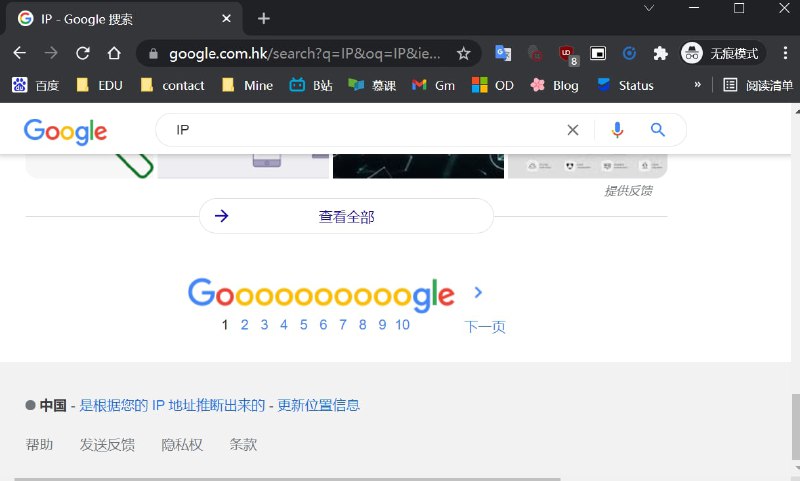Click the address bar URL

[x=305, y=53]
